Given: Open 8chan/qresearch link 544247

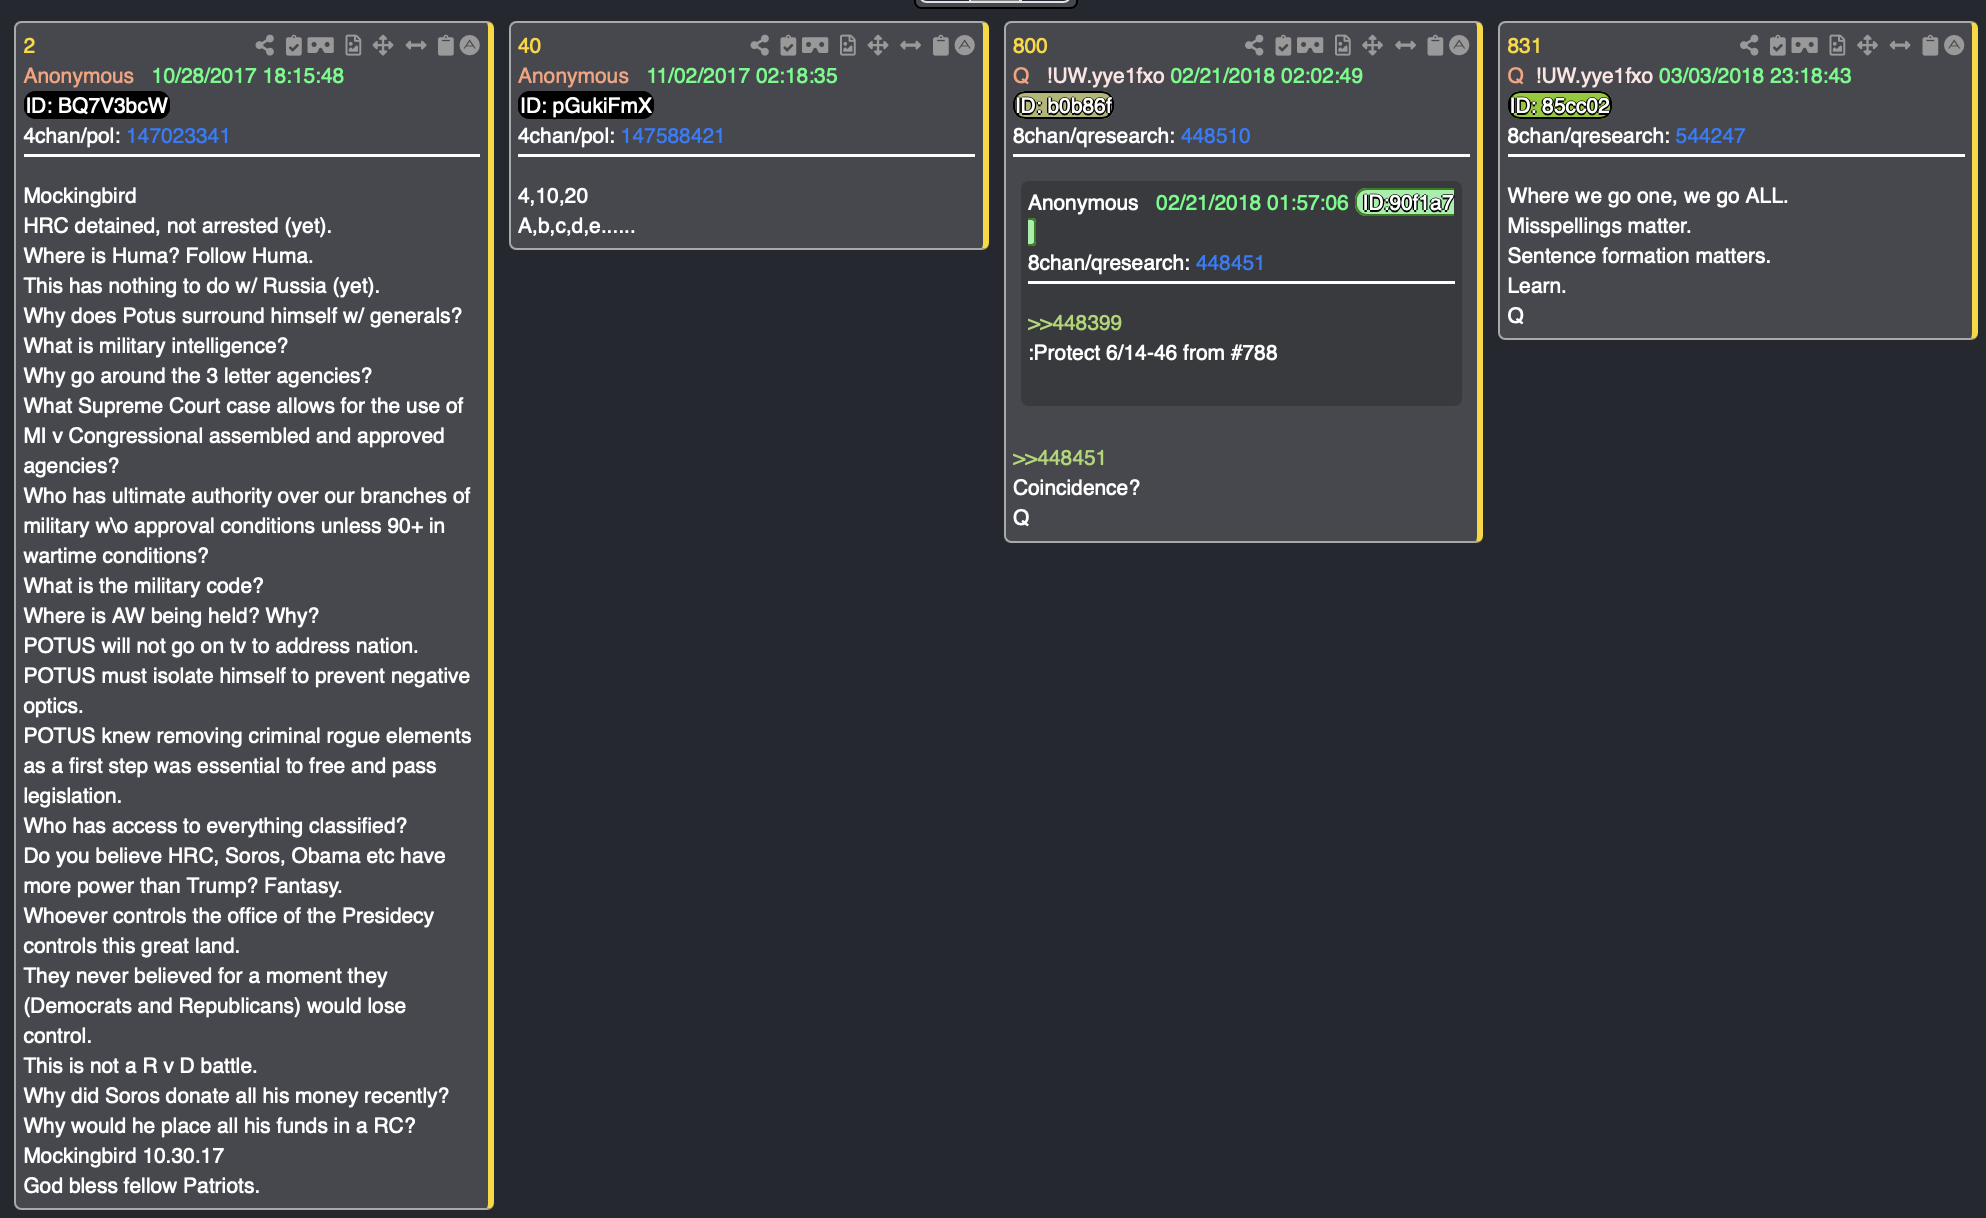Looking at the screenshot, I should click(x=1710, y=136).
